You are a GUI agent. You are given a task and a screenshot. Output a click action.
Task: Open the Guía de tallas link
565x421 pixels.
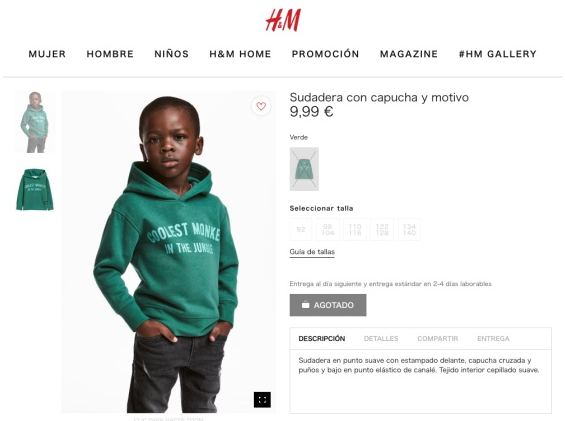[312, 252]
